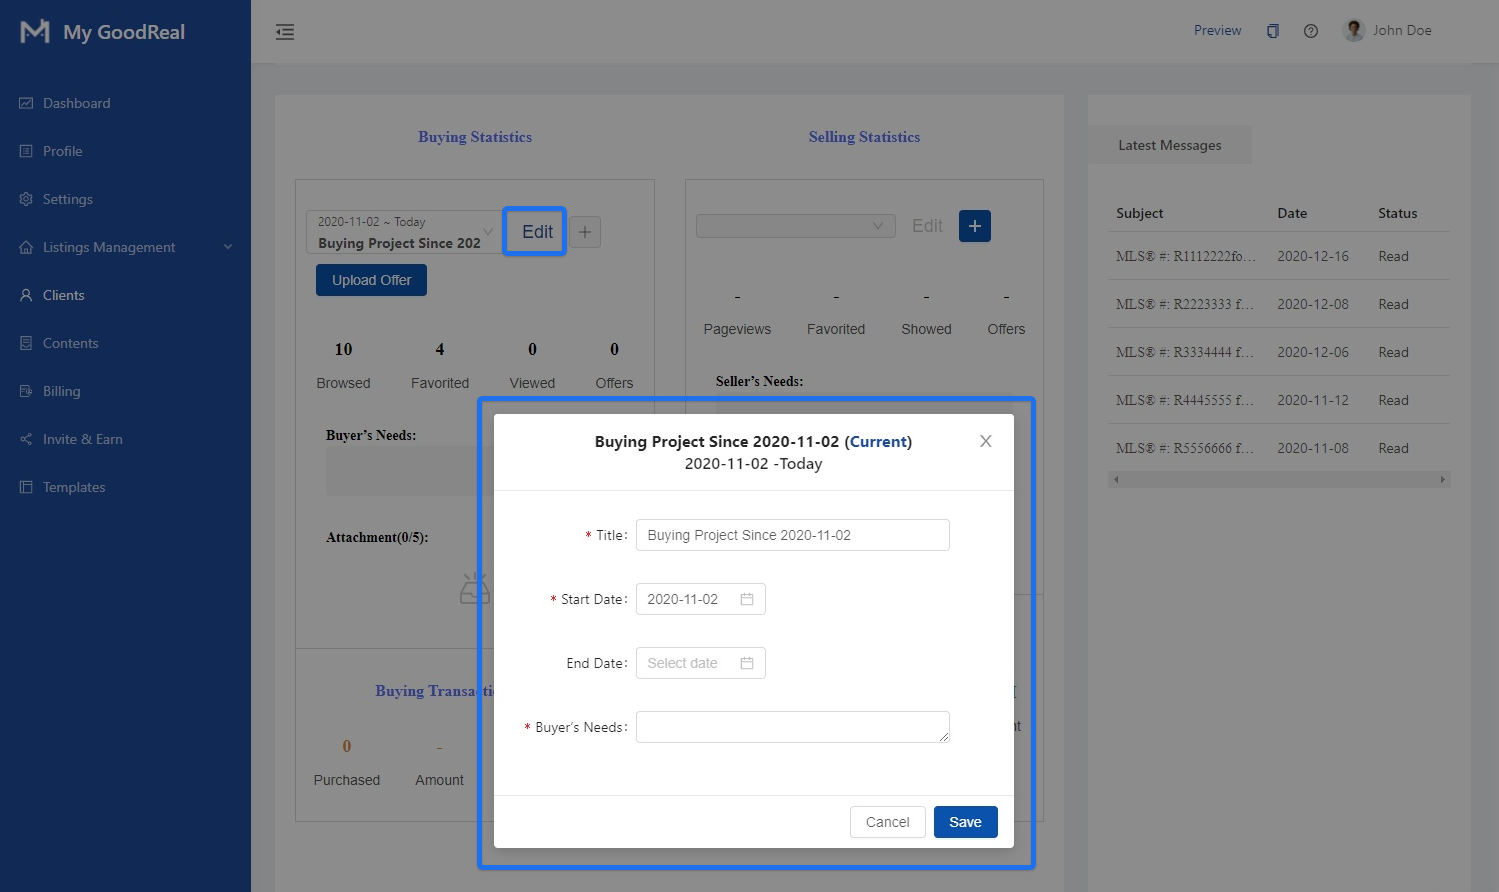Close the Buying Project dialog with X
Viewport: 1499px width, 892px height.
point(985,441)
